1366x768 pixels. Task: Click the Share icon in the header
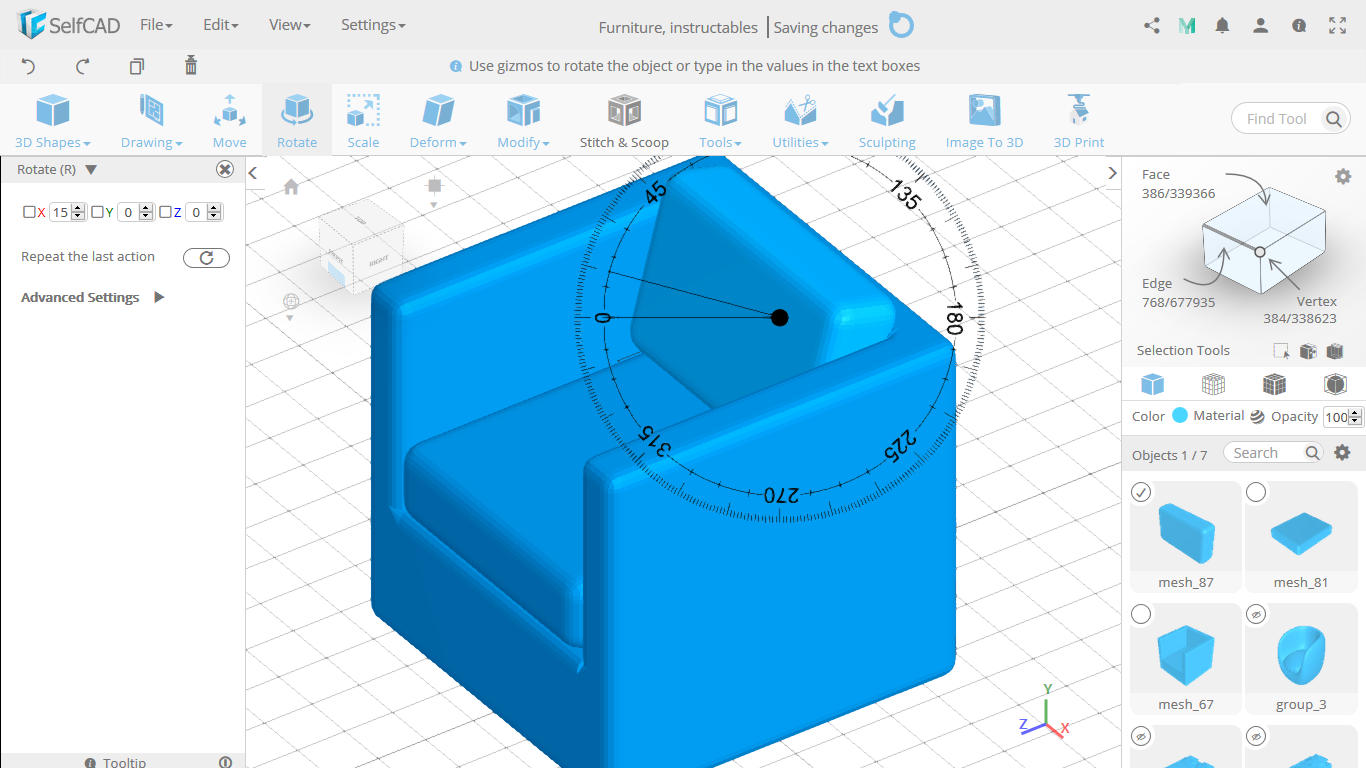[1151, 26]
